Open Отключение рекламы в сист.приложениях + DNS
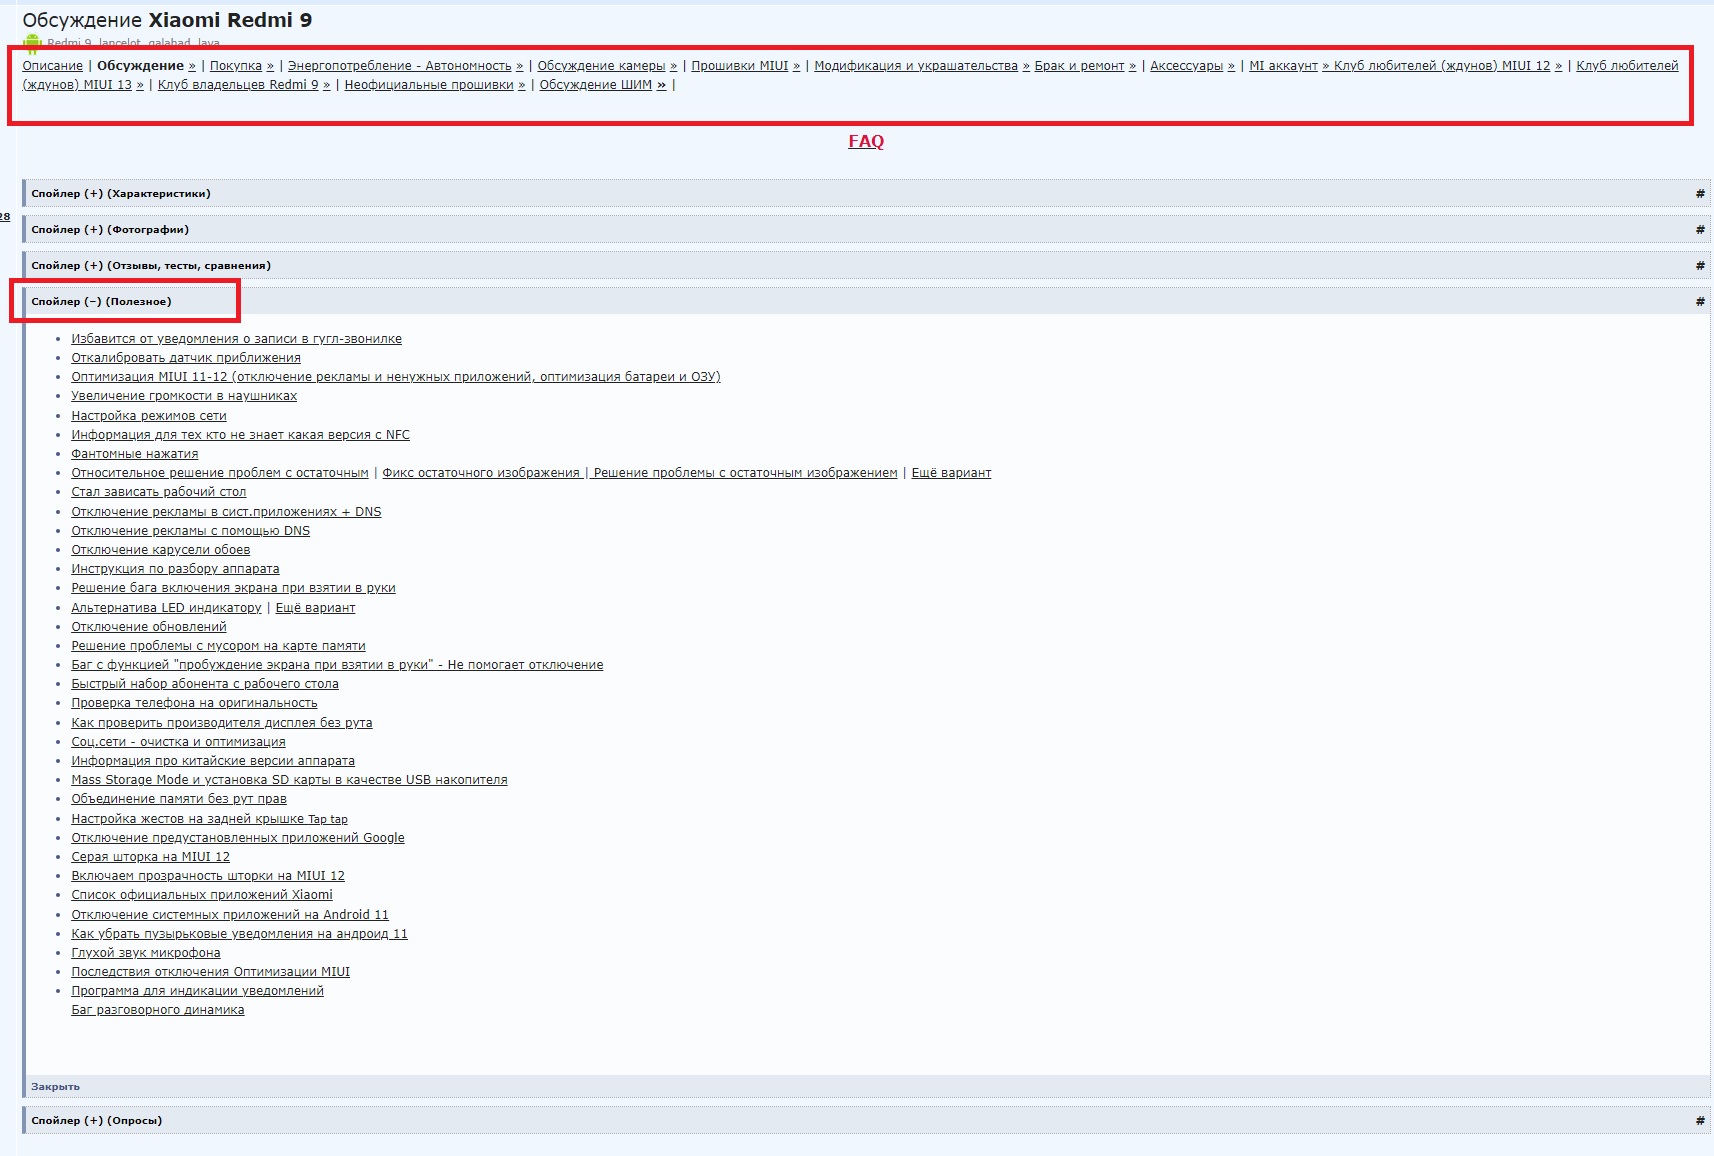The width and height of the screenshot is (1714, 1156). [x=226, y=512]
